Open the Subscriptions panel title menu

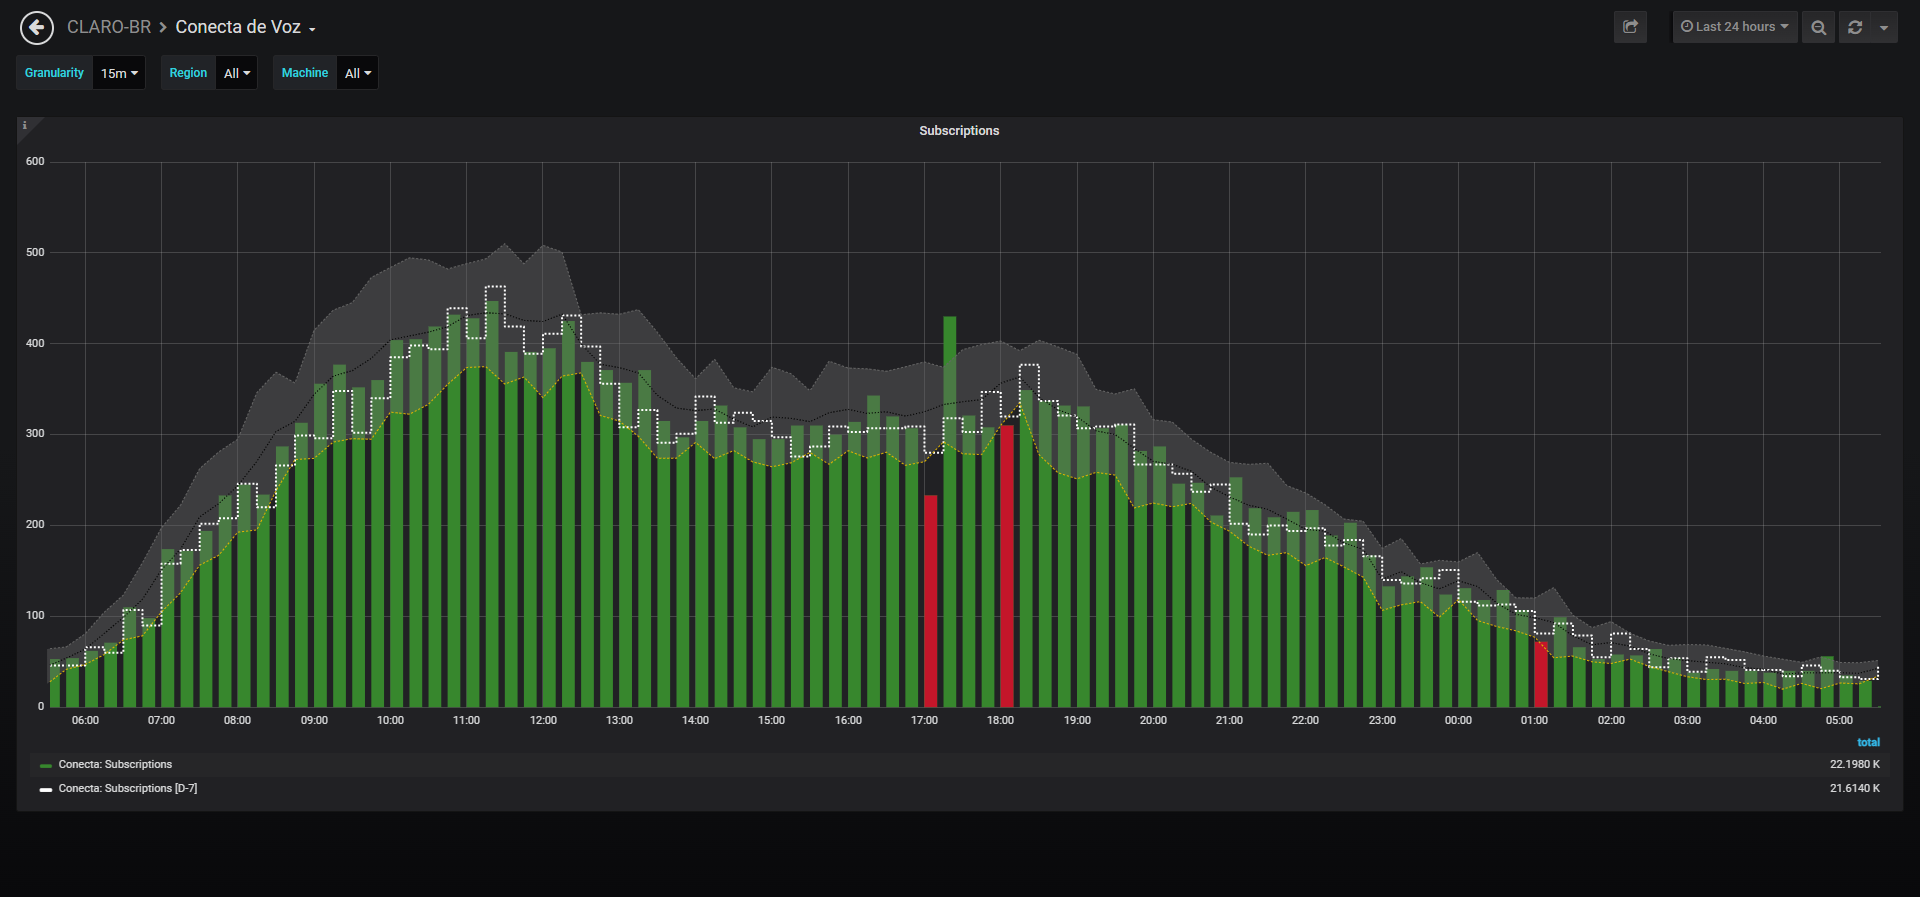click(959, 131)
